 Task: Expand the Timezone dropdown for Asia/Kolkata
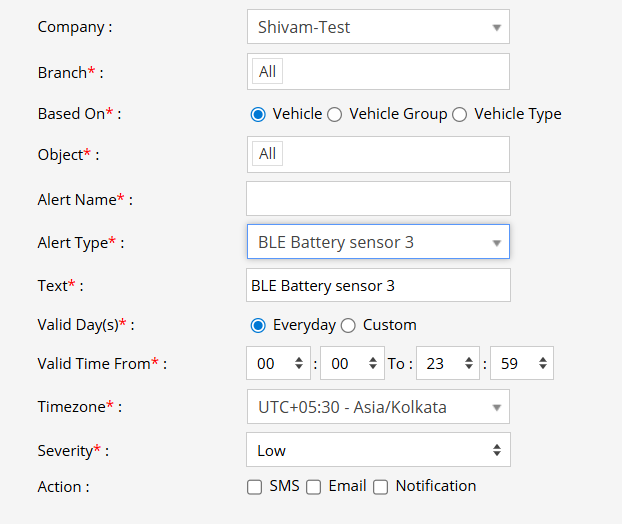(377, 407)
